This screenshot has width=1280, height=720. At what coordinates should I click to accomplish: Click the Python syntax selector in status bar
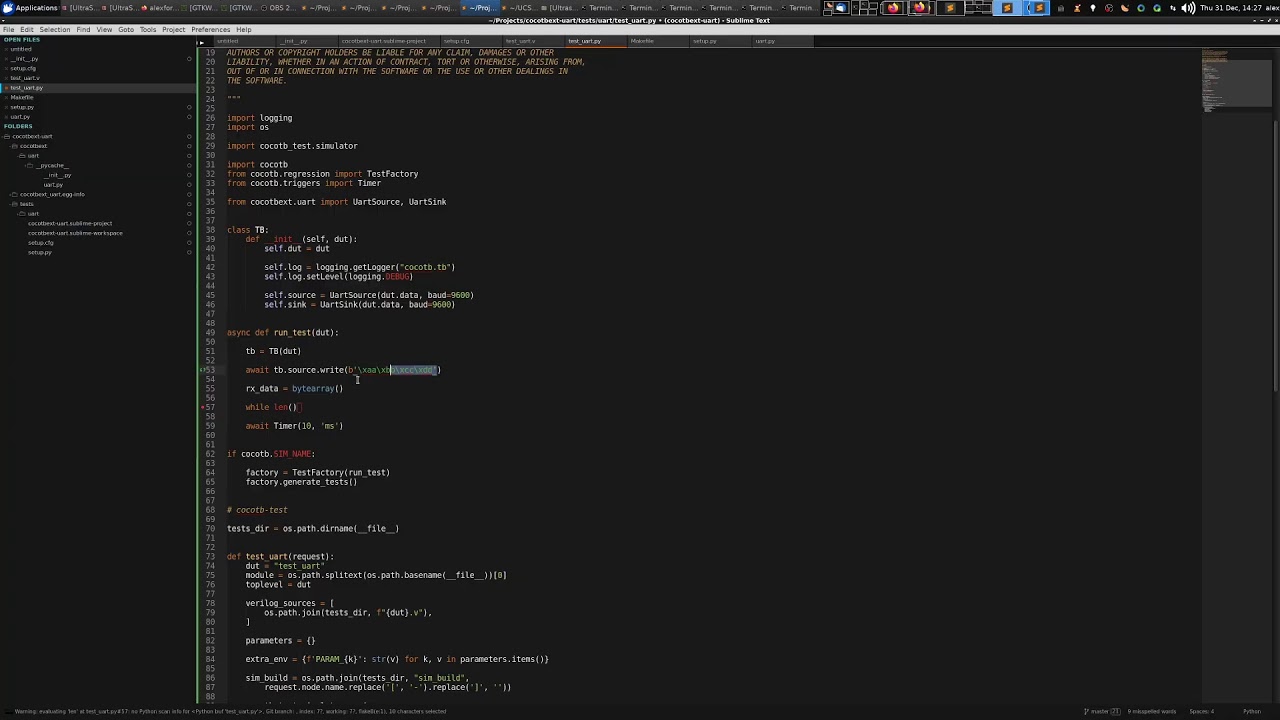tap(1252, 711)
